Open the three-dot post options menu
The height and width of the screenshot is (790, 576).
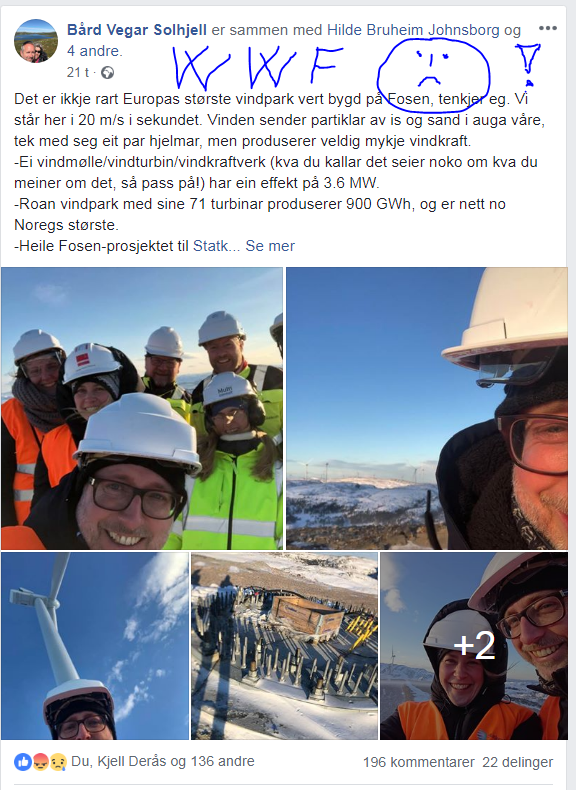(x=548, y=28)
